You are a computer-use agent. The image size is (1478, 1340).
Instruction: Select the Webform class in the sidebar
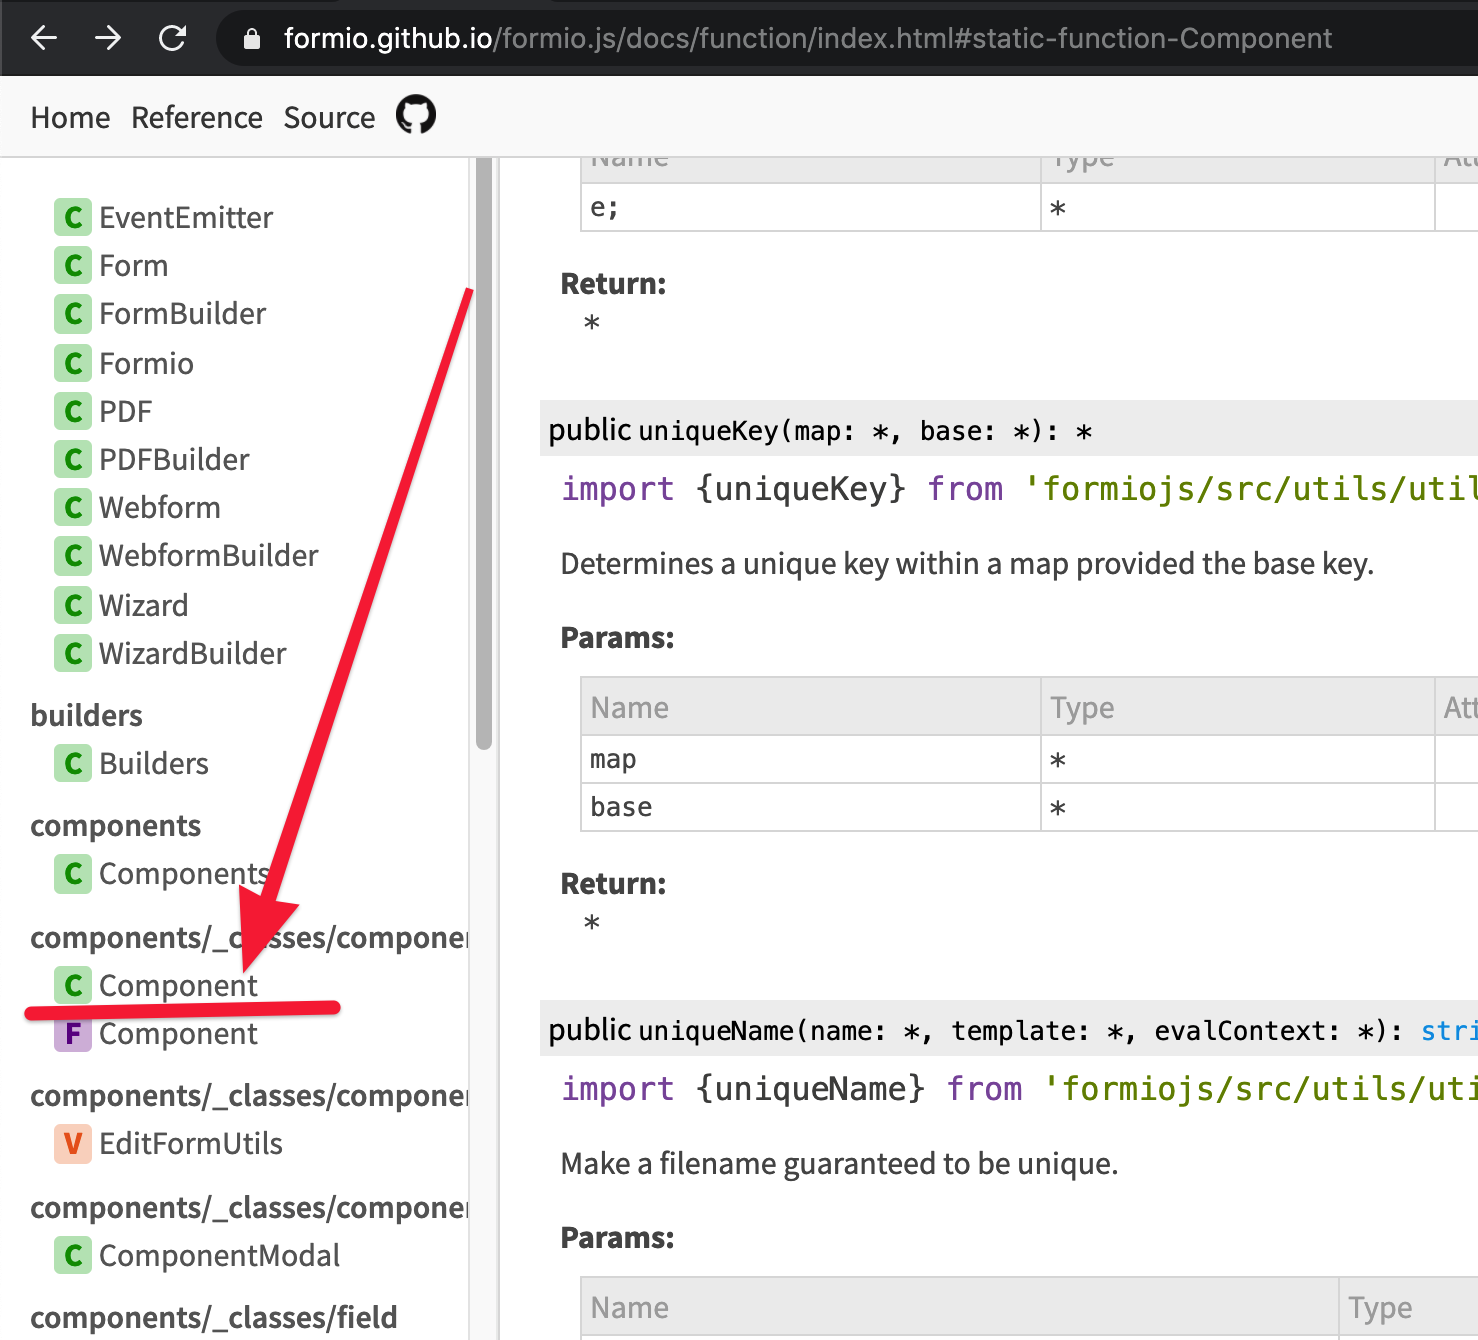tap(160, 507)
